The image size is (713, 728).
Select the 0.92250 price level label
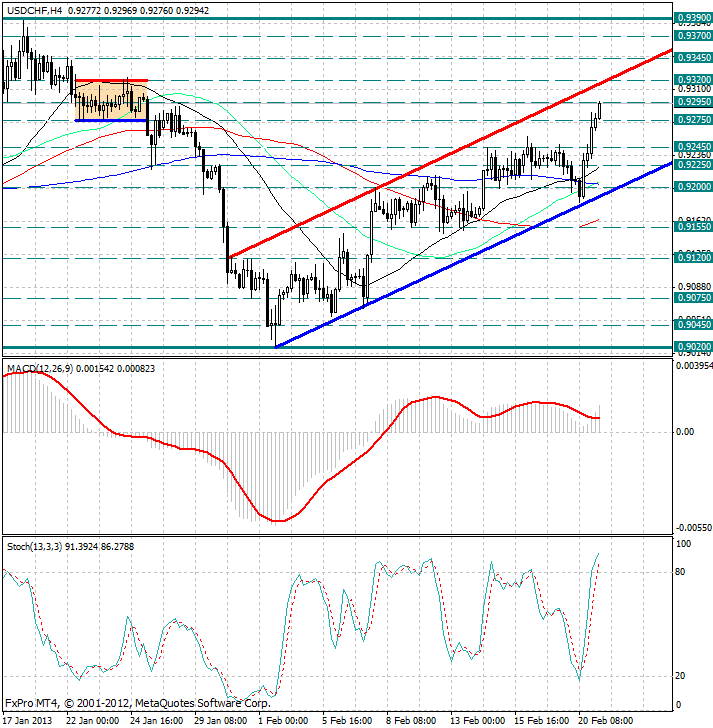[694, 165]
